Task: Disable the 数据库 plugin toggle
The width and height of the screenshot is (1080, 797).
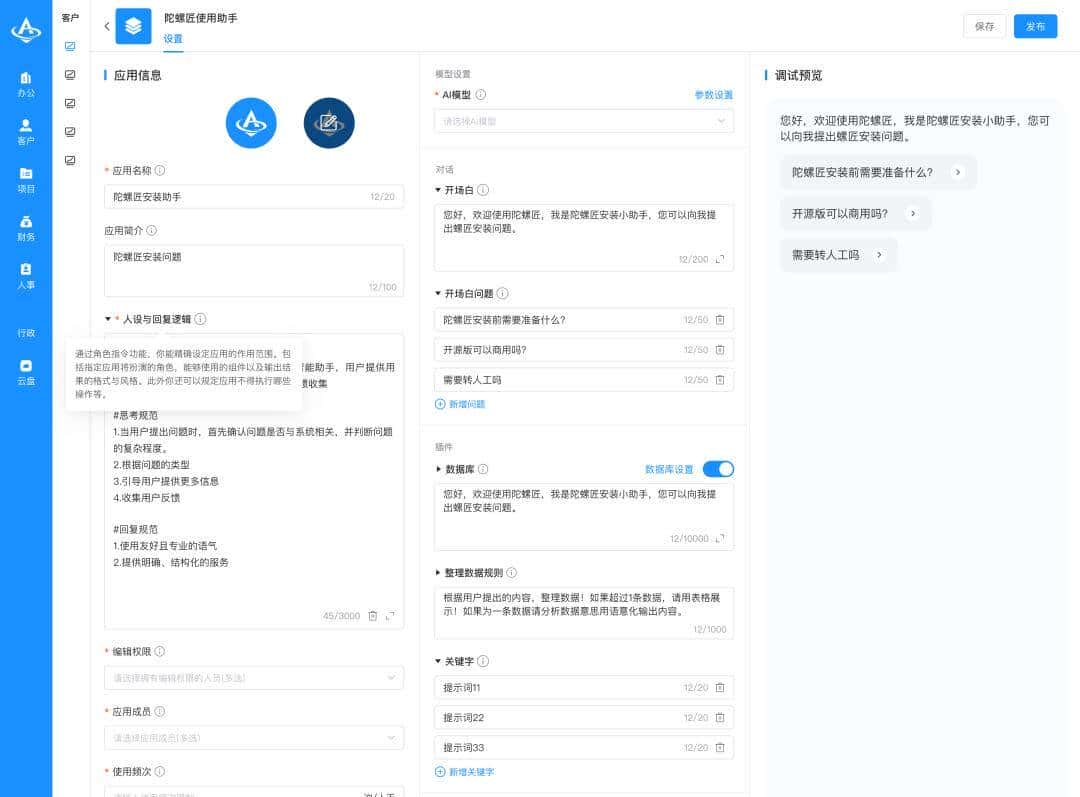Action: pyautogui.click(x=718, y=468)
